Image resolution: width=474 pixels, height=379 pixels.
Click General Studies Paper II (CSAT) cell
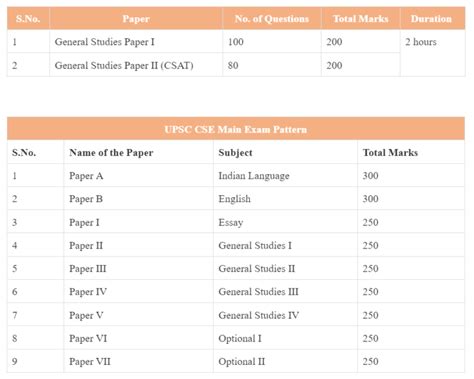[x=136, y=65]
